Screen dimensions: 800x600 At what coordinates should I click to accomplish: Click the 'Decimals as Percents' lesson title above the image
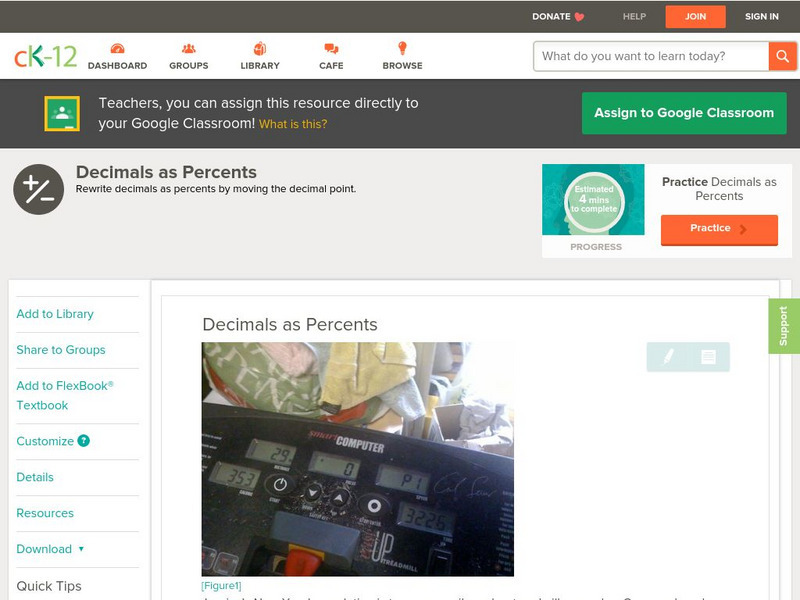point(290,324)
